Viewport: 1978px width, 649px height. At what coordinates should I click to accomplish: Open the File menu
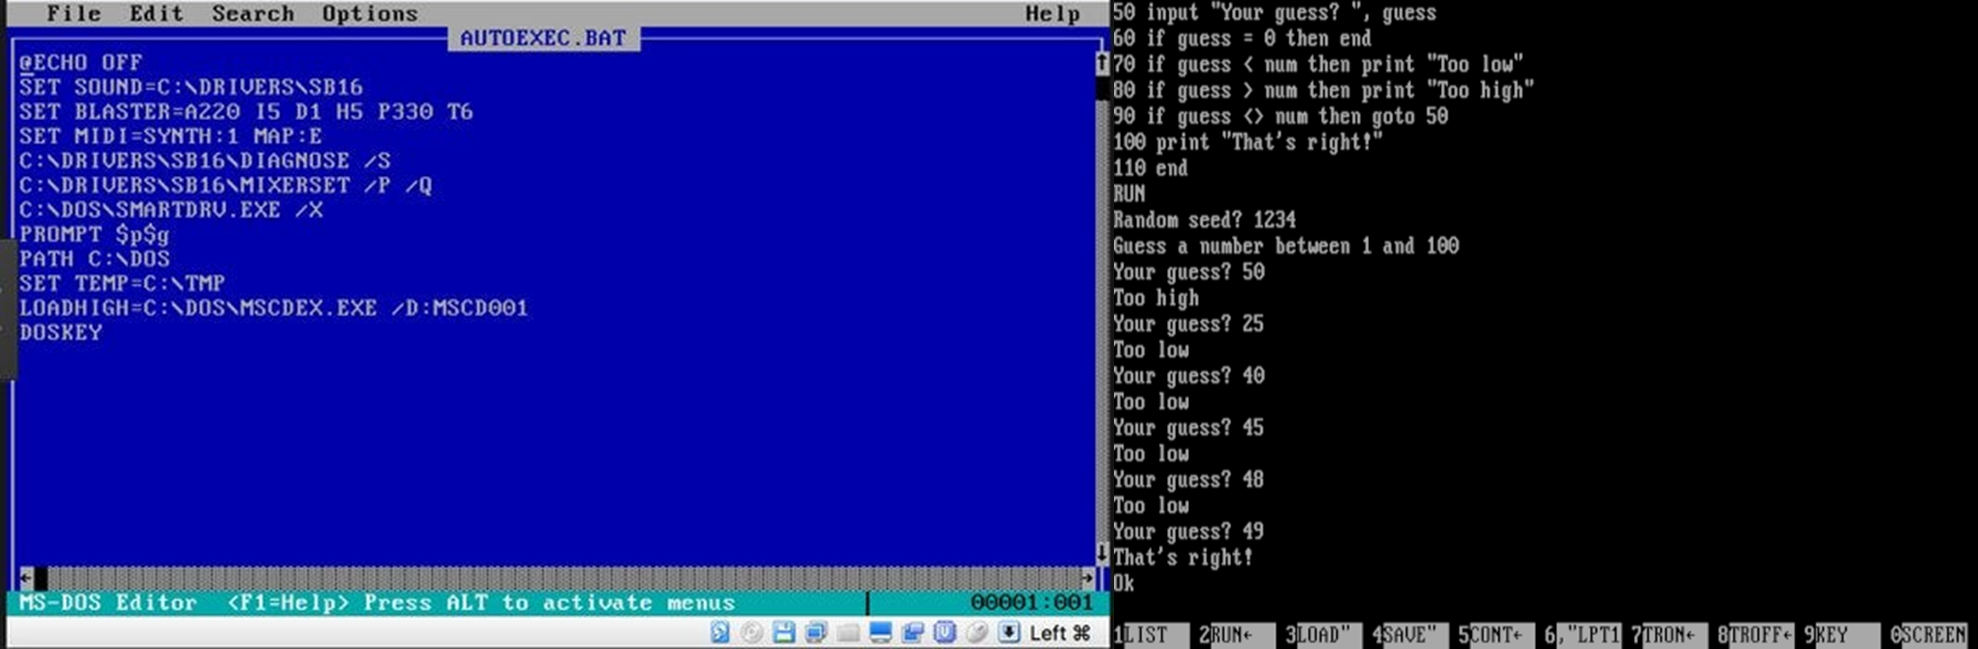coord(73,14)
